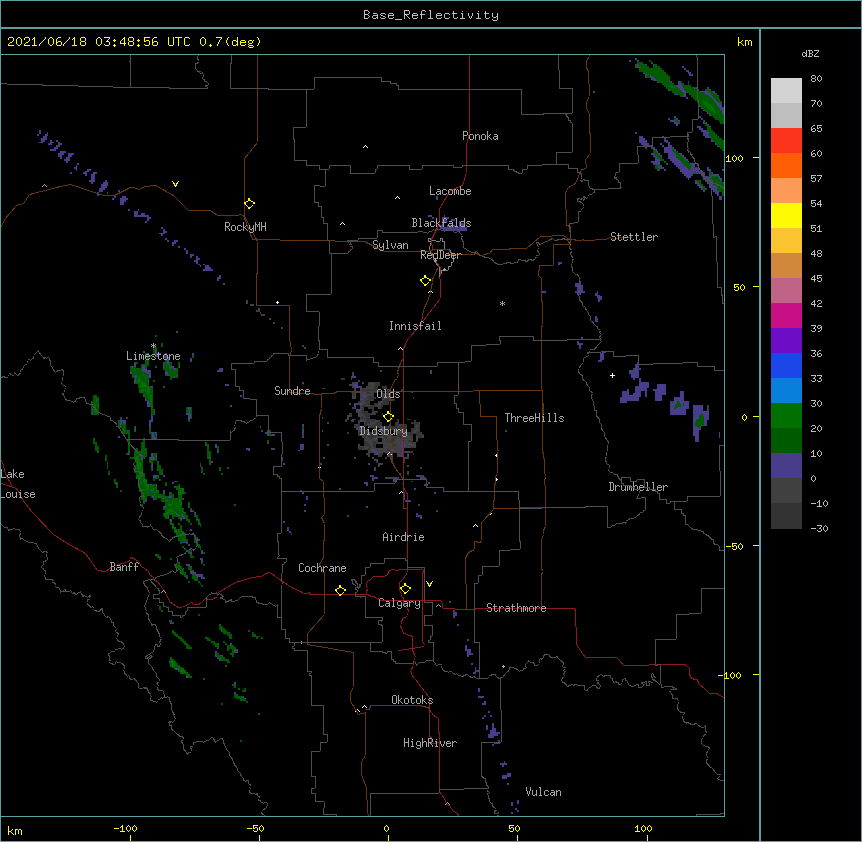
Task: Click the Sylvan label
Action: click(390, 245)
